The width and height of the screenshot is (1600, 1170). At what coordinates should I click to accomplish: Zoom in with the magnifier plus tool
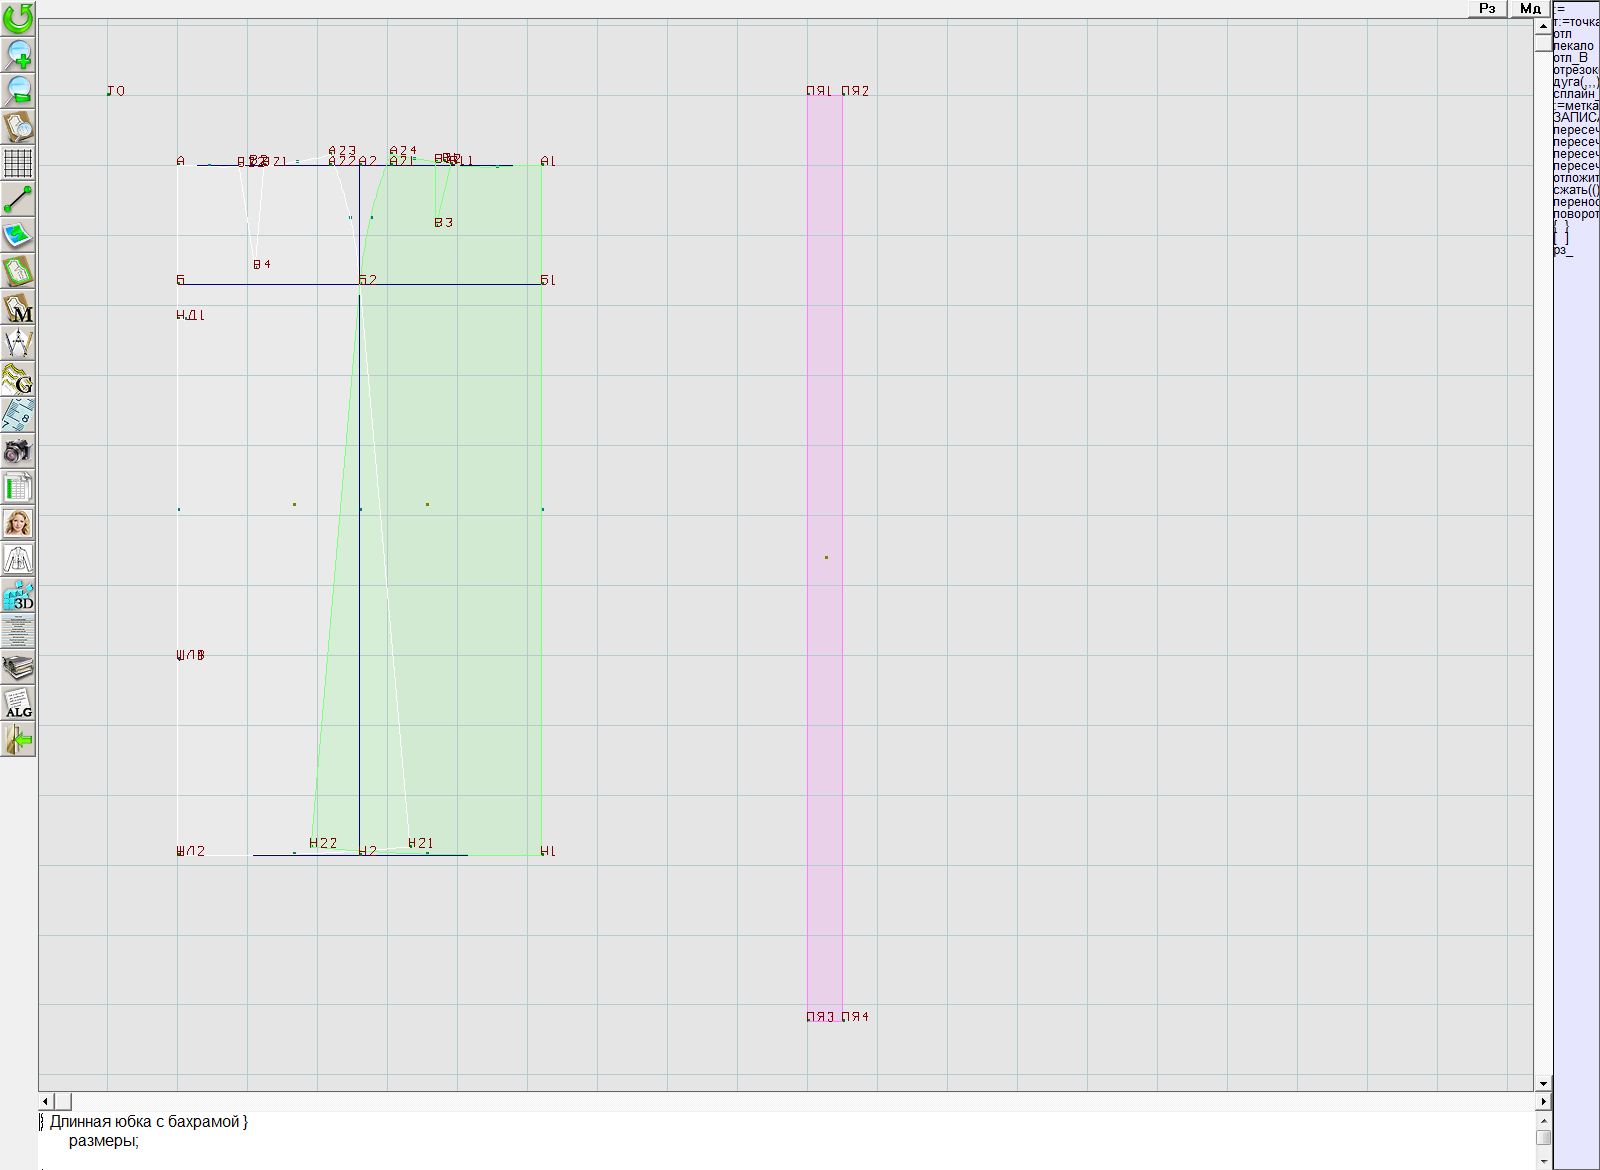(x=18, y=54)
